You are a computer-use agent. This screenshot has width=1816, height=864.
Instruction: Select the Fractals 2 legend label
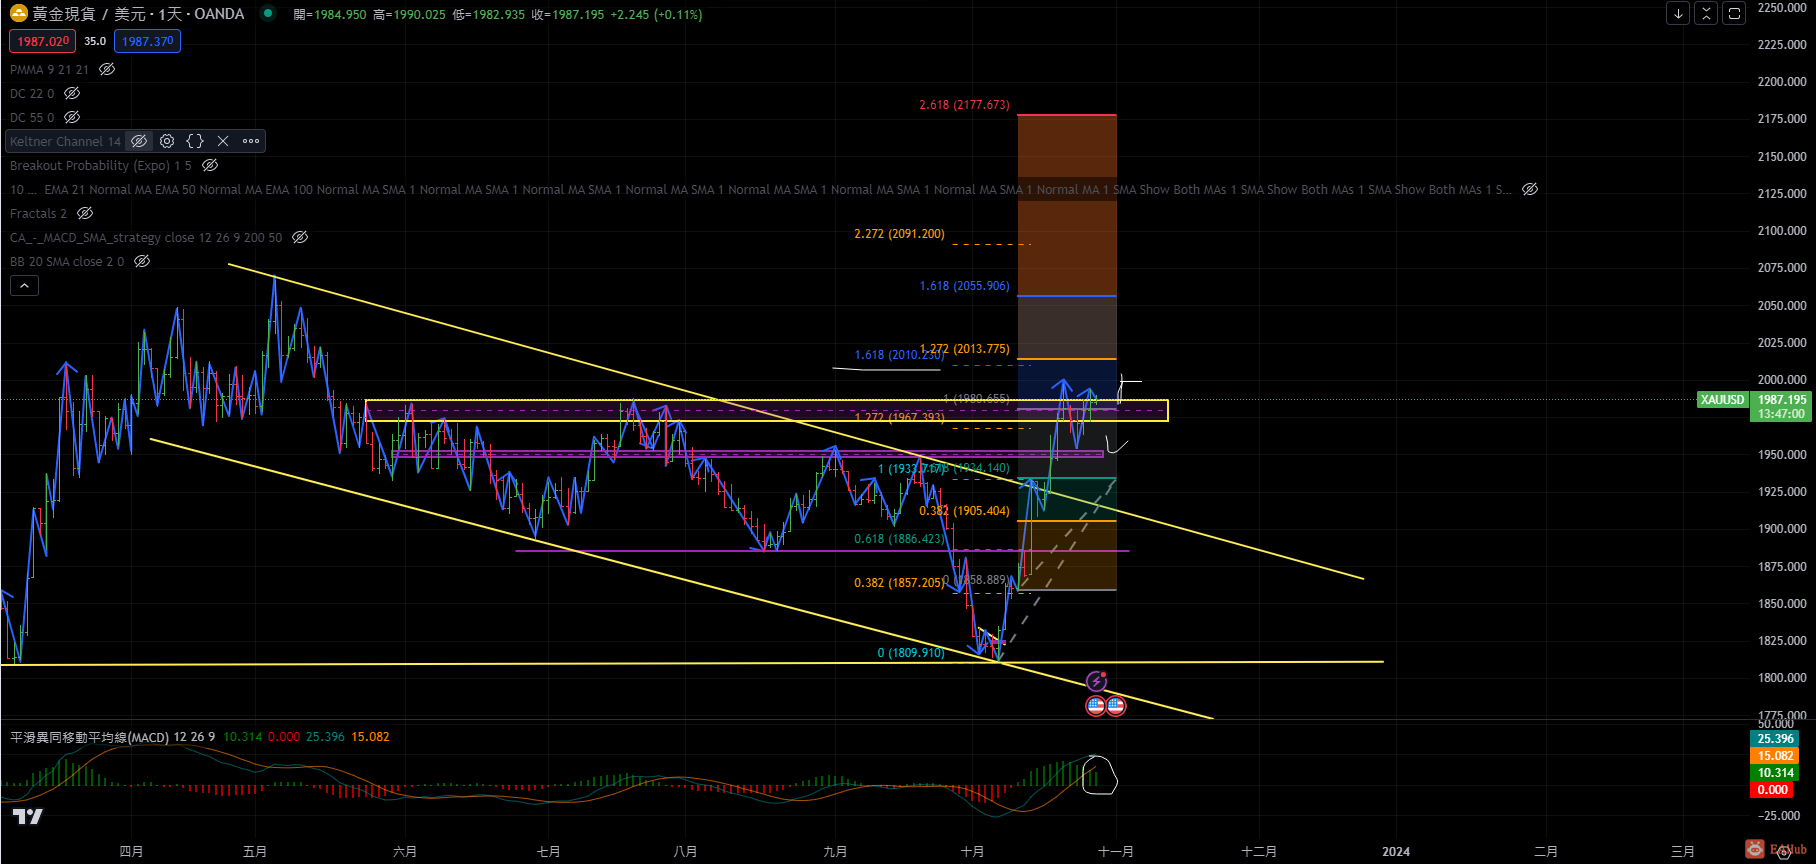[38, 213]
